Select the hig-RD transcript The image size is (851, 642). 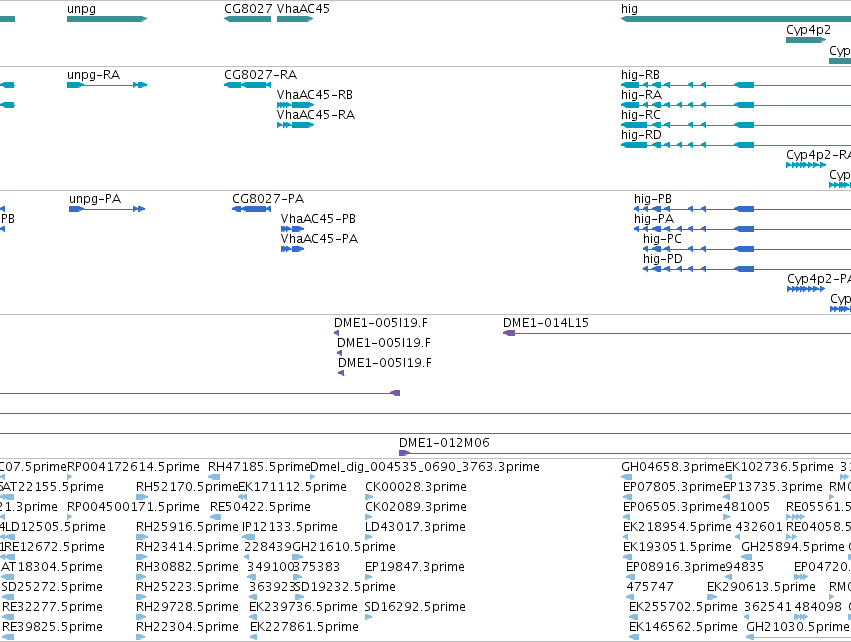(x=735, y=145)
